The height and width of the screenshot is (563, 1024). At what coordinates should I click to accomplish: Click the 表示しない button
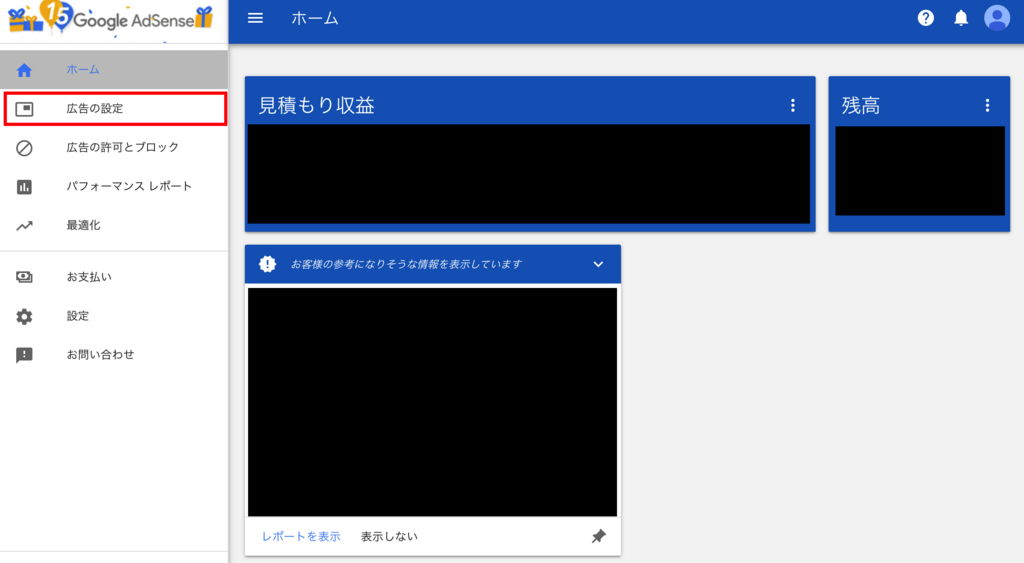point(389,536)
